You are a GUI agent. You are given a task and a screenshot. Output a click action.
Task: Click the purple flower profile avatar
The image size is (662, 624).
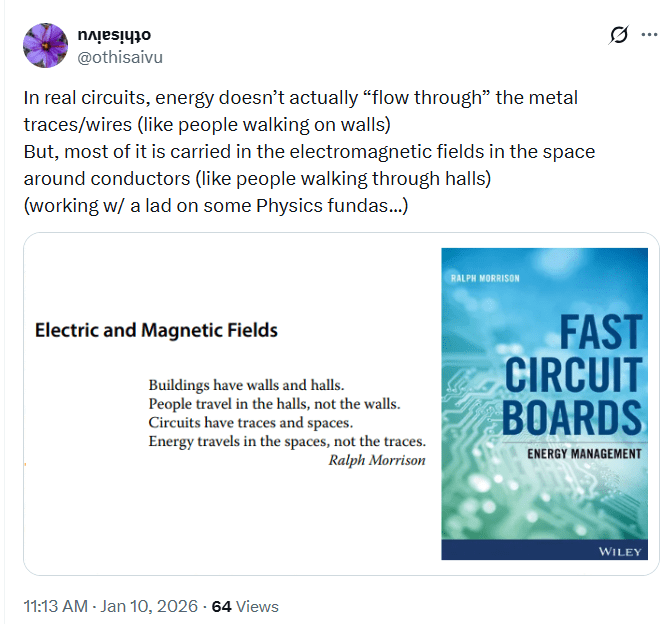44,45
